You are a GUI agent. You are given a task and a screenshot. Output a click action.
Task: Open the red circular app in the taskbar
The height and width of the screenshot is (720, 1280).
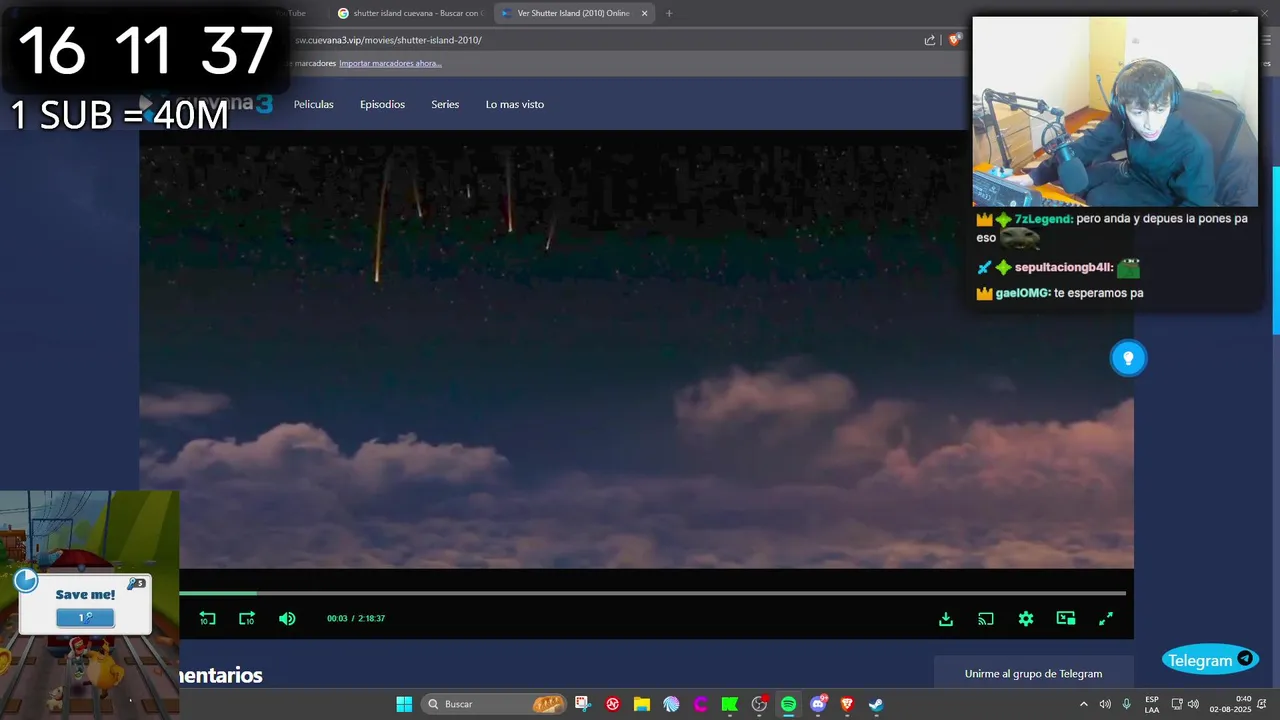coord(612,704)
